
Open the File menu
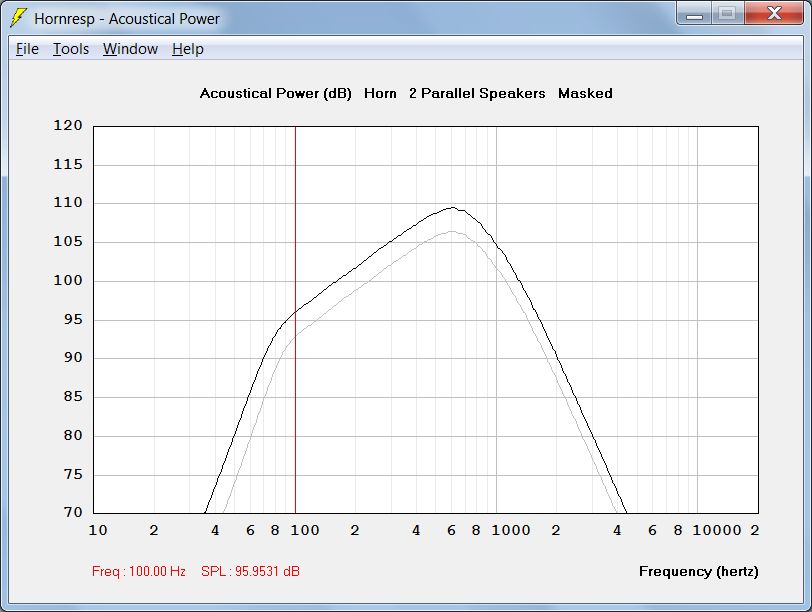point(27,49)
